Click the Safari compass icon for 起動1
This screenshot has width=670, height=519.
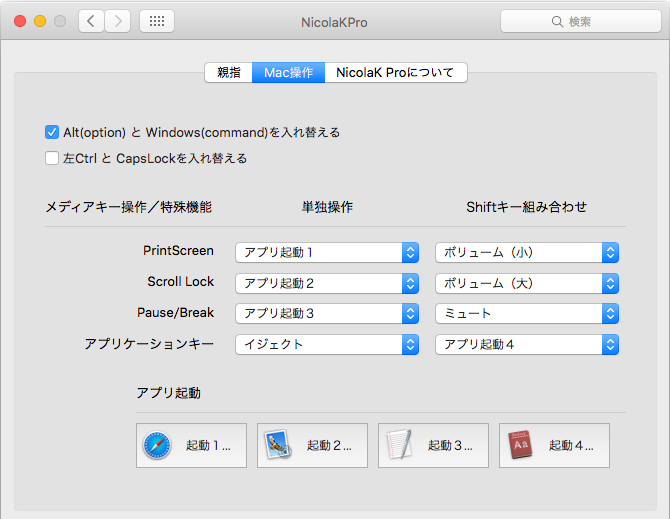pos(157,446)
